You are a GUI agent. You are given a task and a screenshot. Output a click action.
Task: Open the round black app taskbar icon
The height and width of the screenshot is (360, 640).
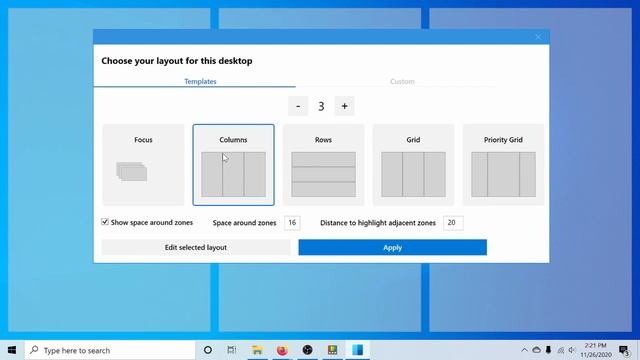307,350
